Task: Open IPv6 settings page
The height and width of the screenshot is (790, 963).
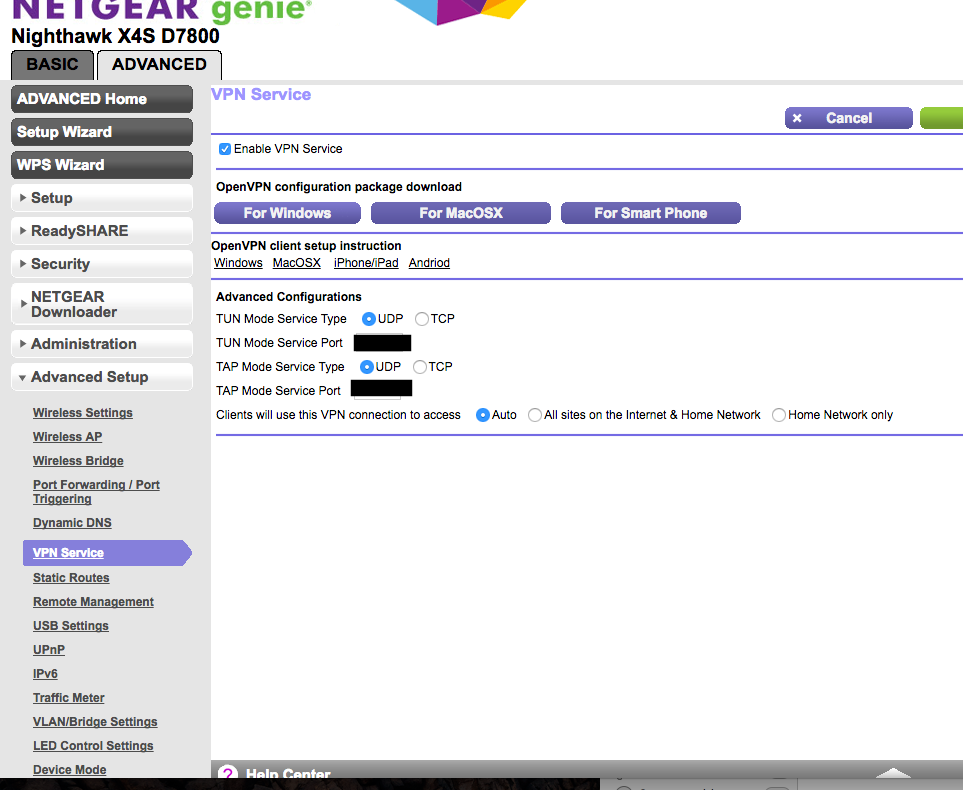Action: [45, 674]
